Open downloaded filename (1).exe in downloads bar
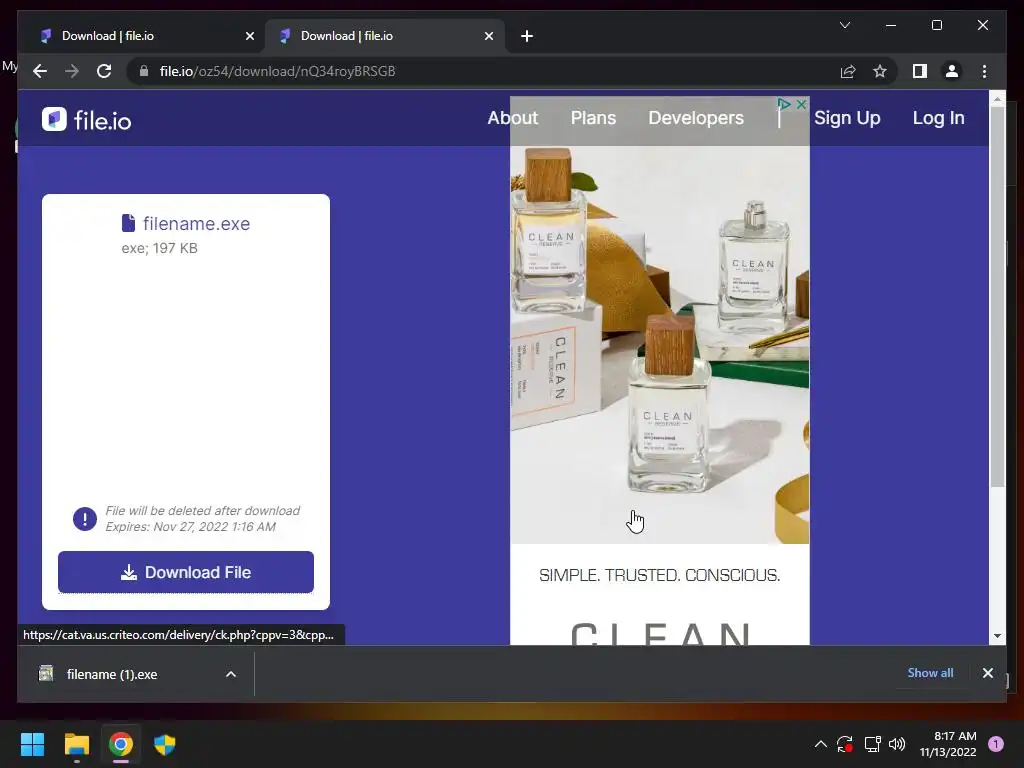Screen dimensions: 1024x768 coord(111,674)
